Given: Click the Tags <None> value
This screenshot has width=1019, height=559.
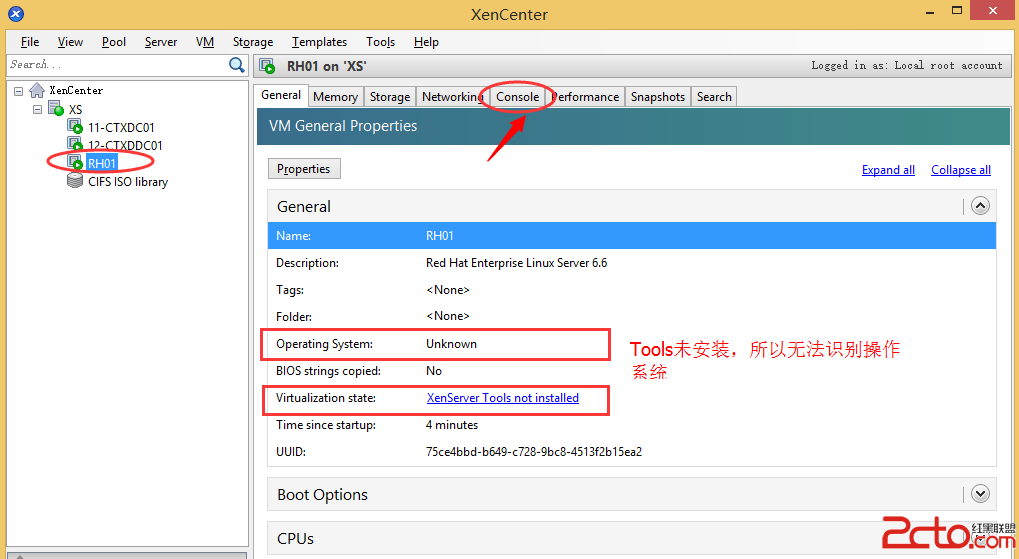Looking at the screenshot, I should coord(448,290).
